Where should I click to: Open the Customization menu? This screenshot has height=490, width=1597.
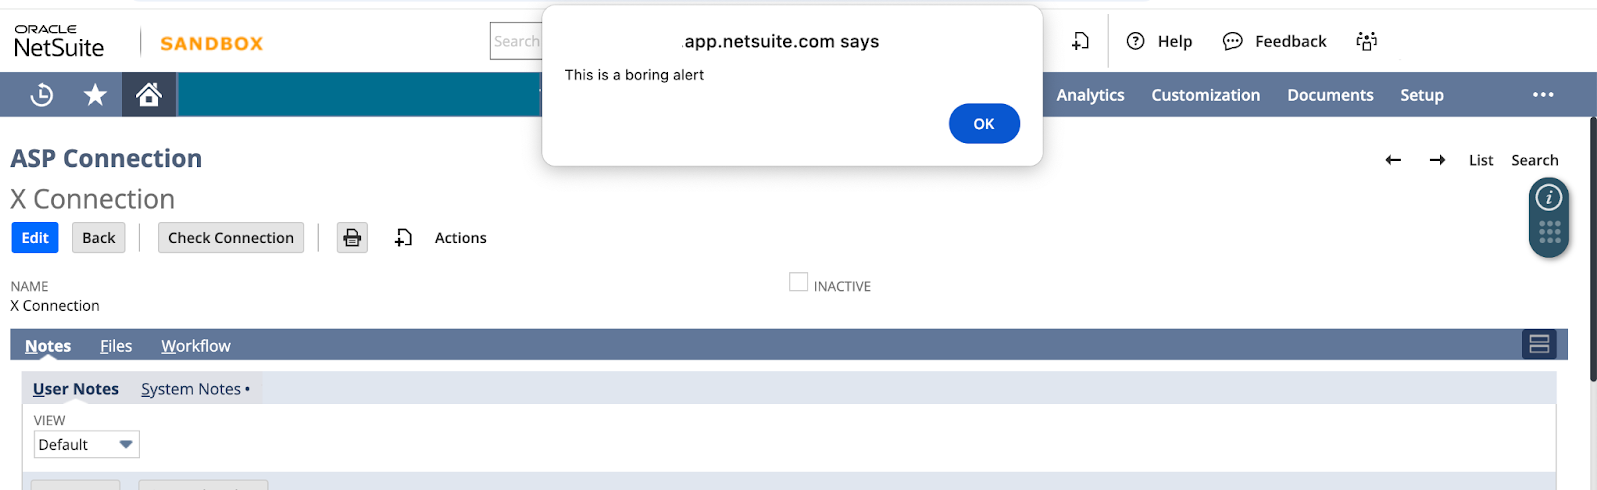[x=1205, y=95]
